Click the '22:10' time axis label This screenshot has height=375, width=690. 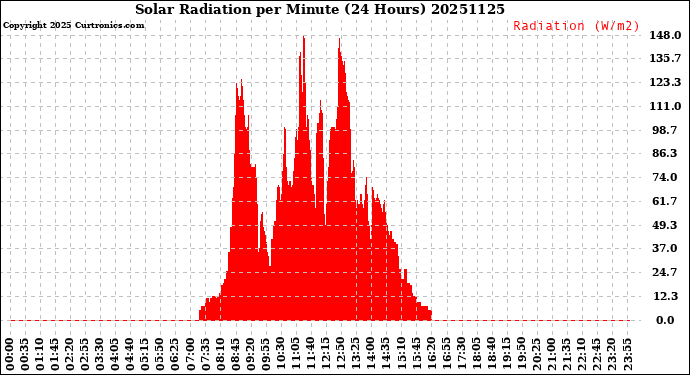coord(582,355)
